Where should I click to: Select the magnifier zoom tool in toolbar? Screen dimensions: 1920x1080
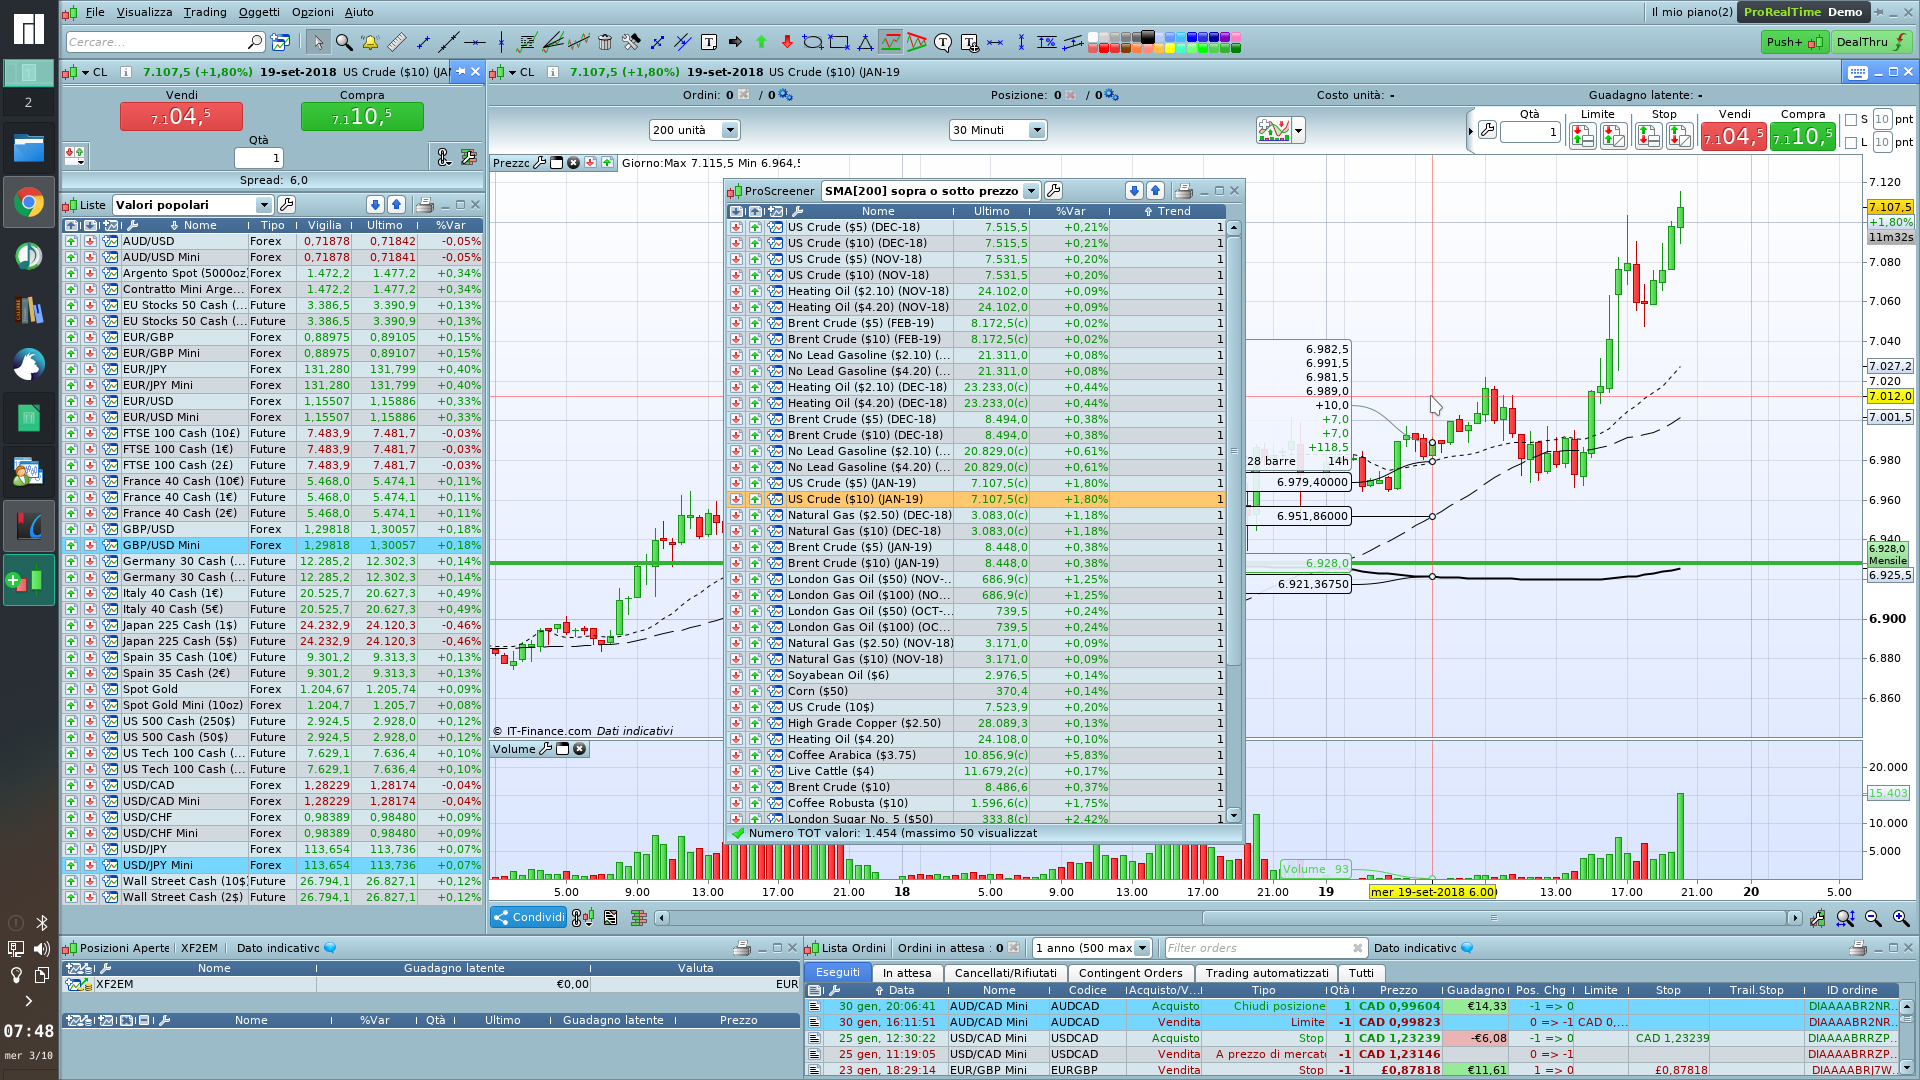point(344,42)
